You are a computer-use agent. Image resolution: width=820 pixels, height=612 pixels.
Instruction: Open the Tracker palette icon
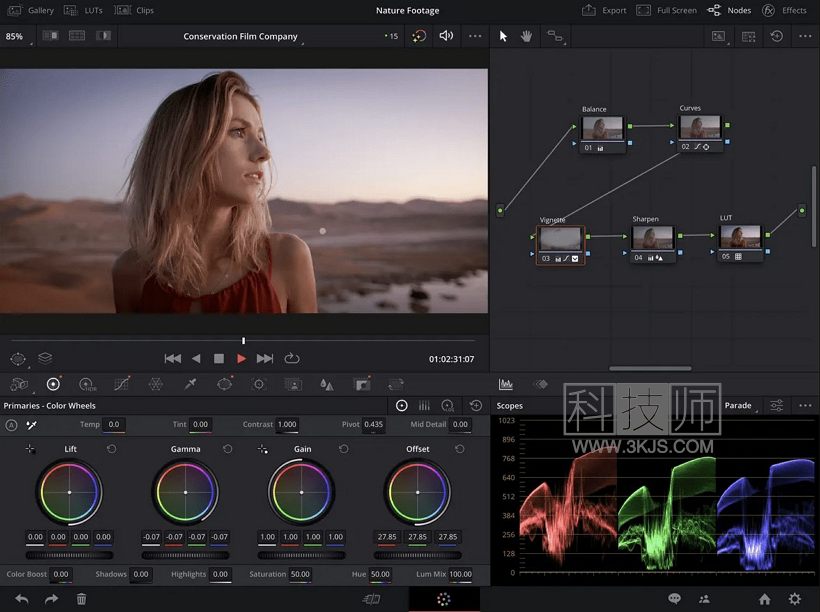click(259, 384)
